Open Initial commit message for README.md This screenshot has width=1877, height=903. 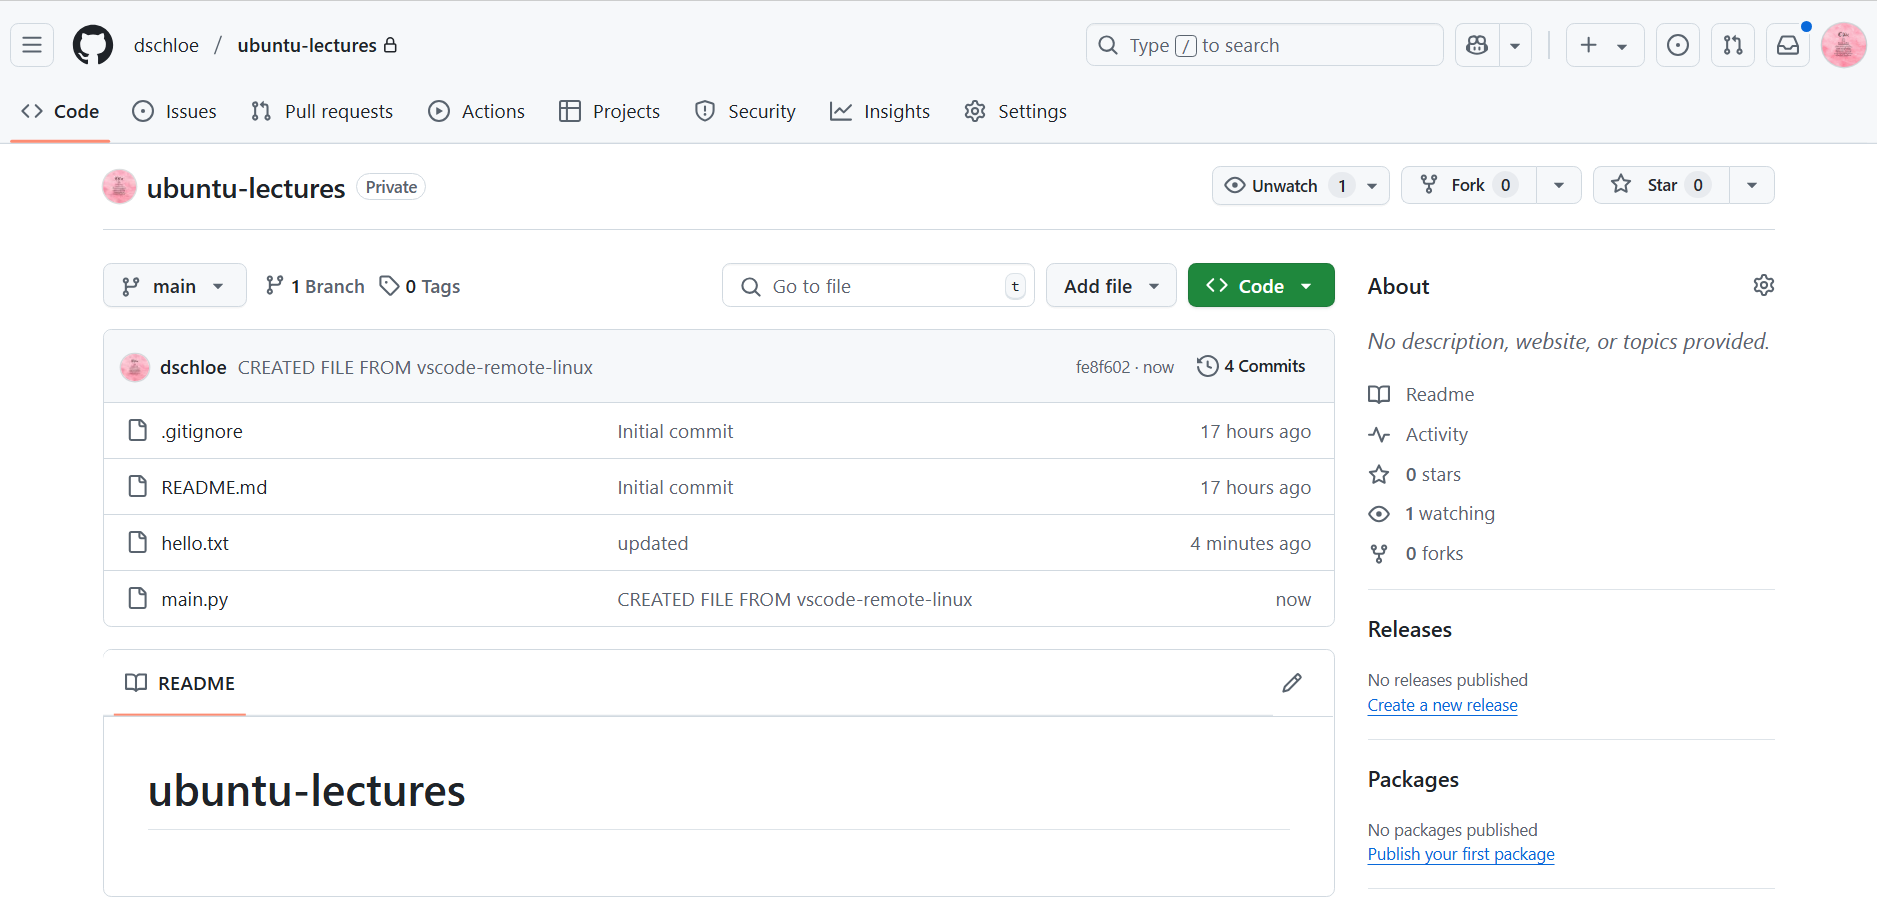(675, 487)
